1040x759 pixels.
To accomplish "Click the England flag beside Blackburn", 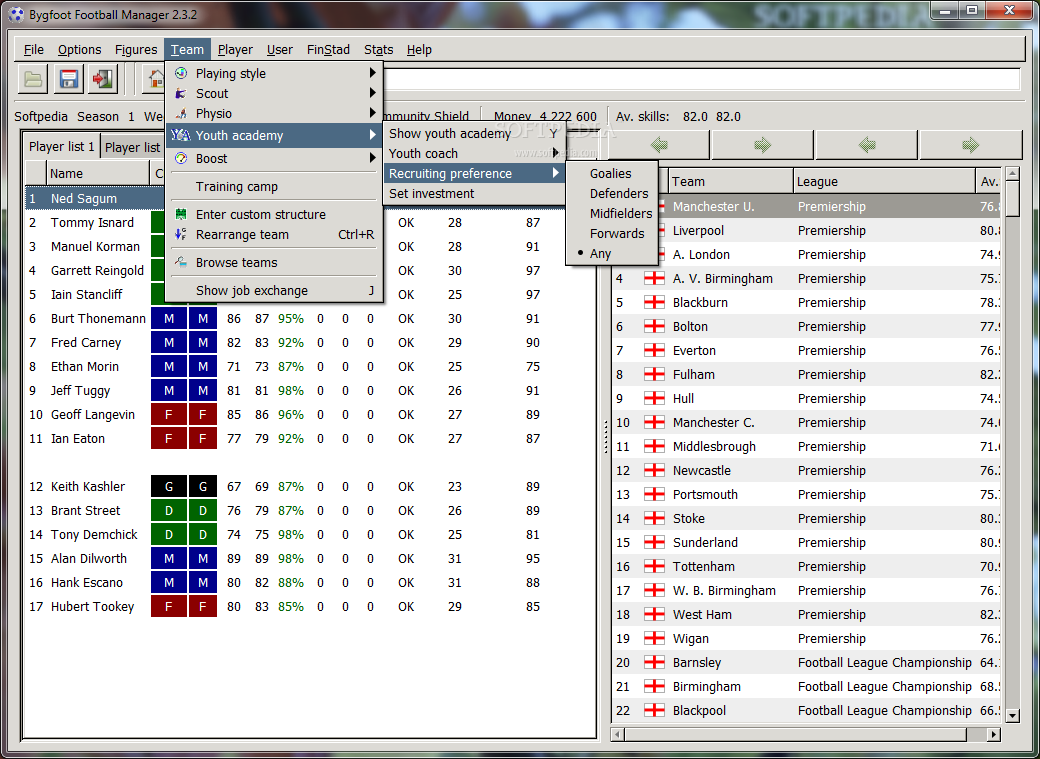I will 654,303.
